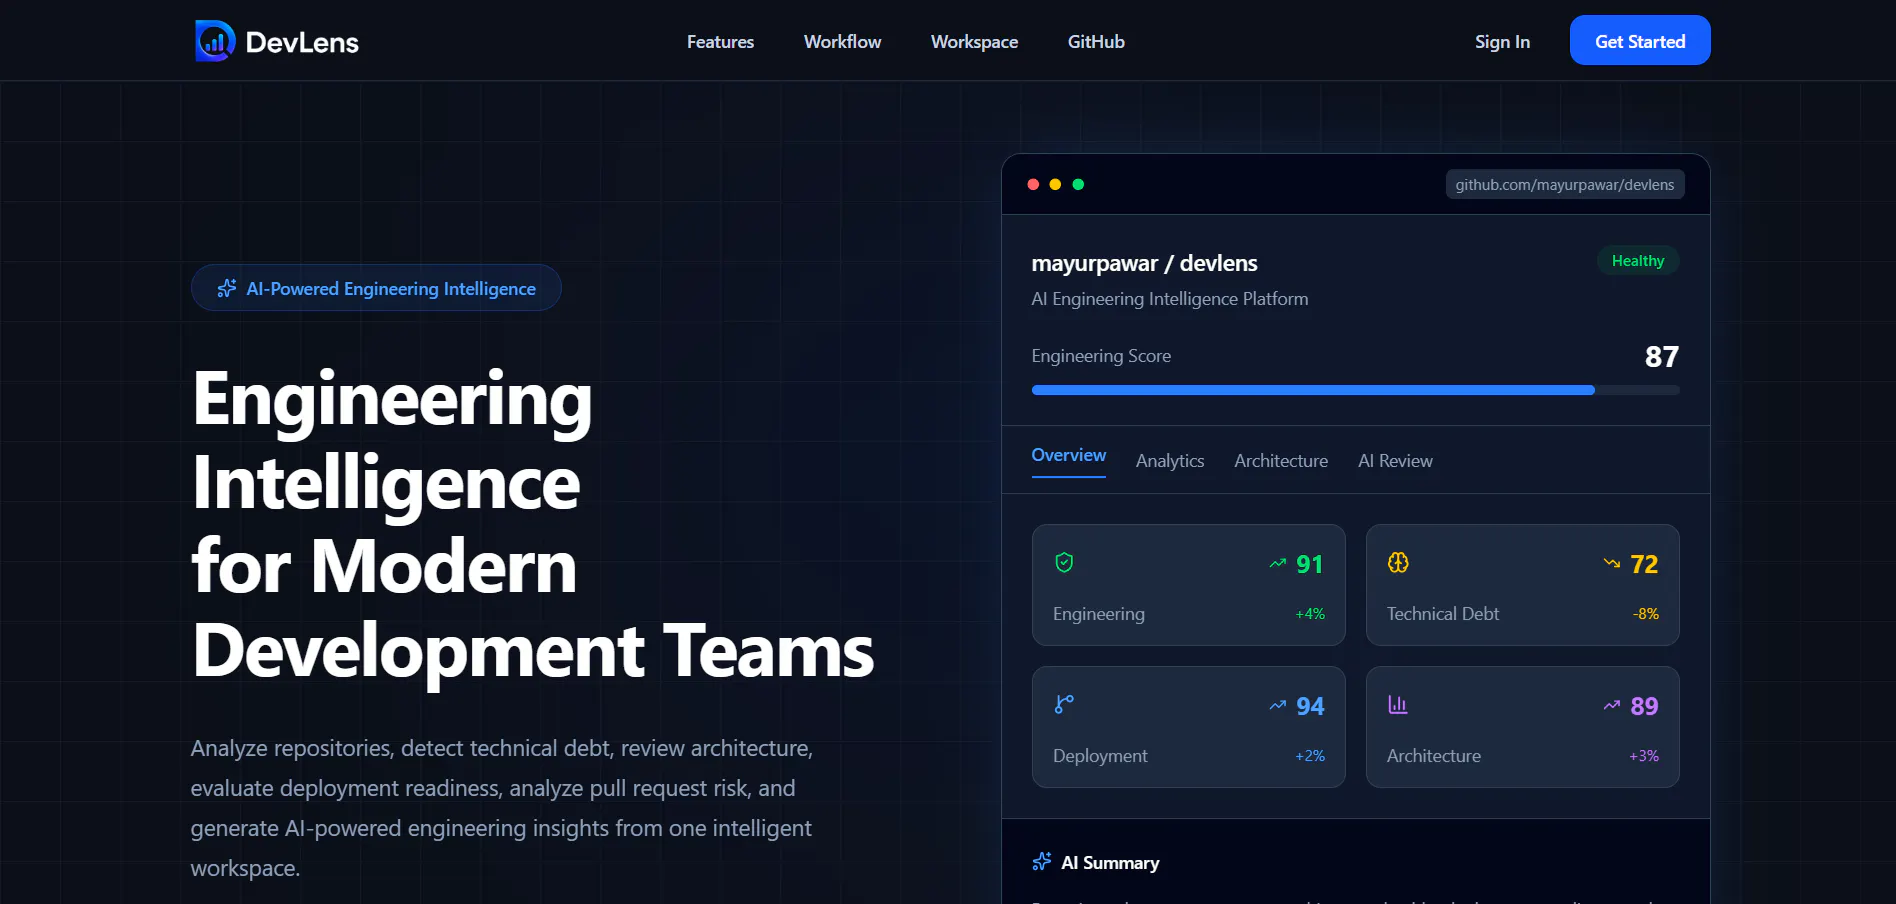Open the Deployment score card
Screen dimensions: 1896x904
pos(1189,727)
